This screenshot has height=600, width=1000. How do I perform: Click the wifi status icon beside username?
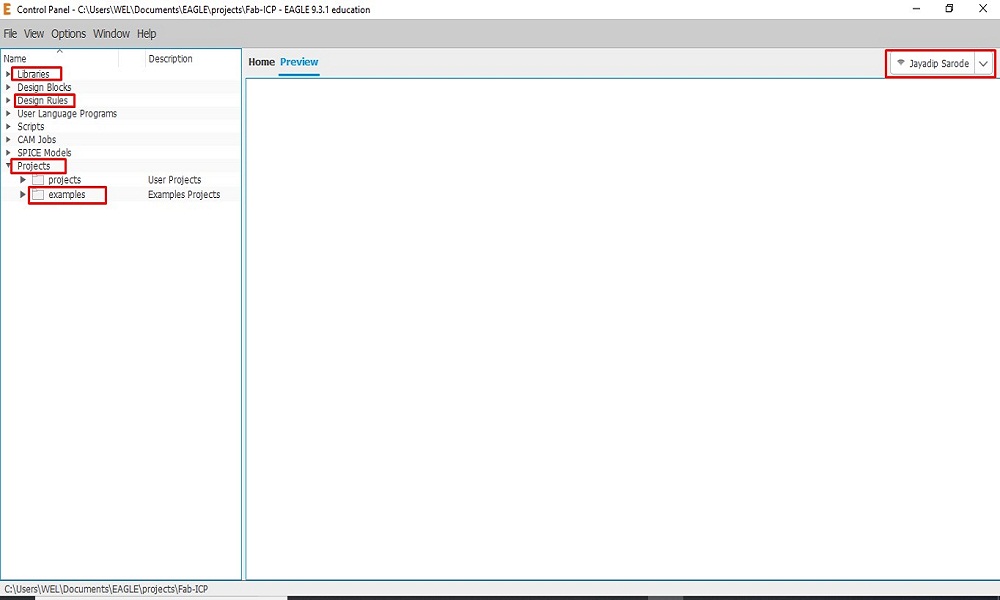click(x=901, y=62)
